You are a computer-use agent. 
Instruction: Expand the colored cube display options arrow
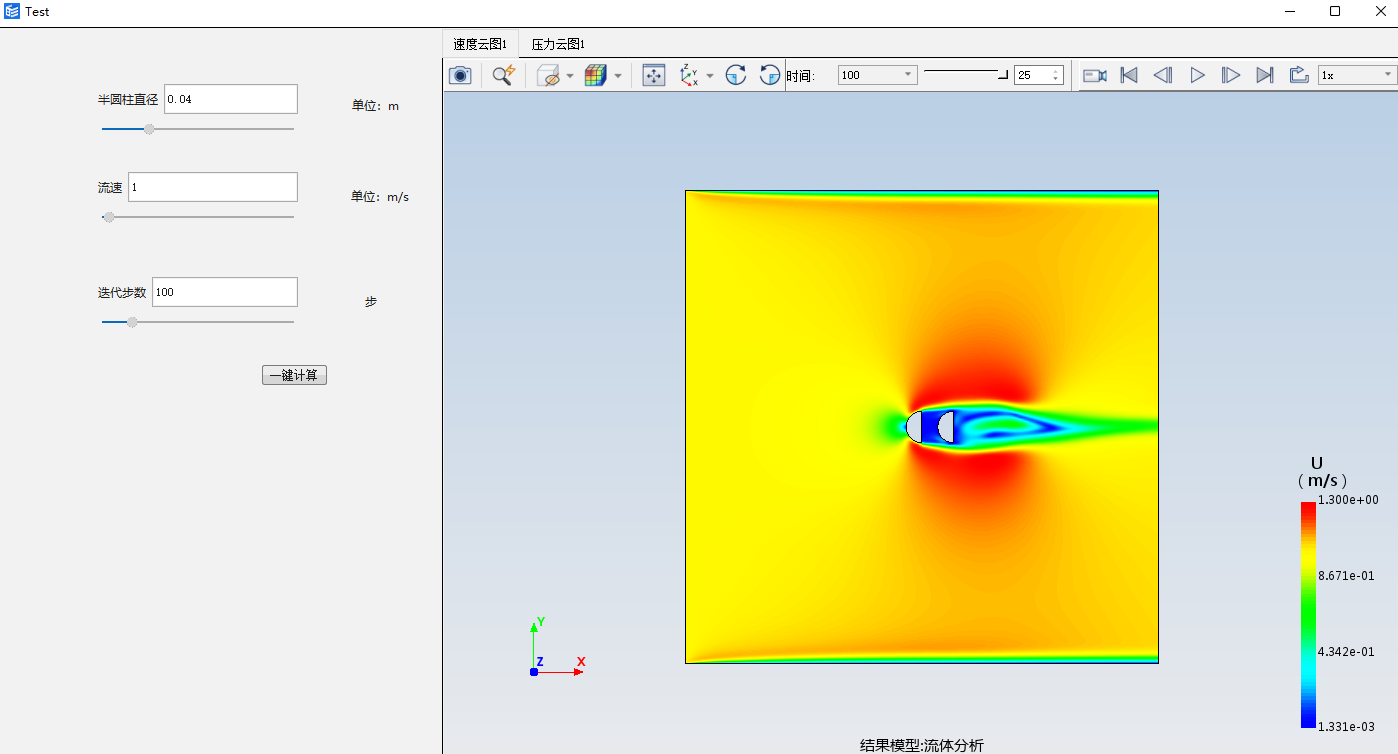(x=617, y=76)
